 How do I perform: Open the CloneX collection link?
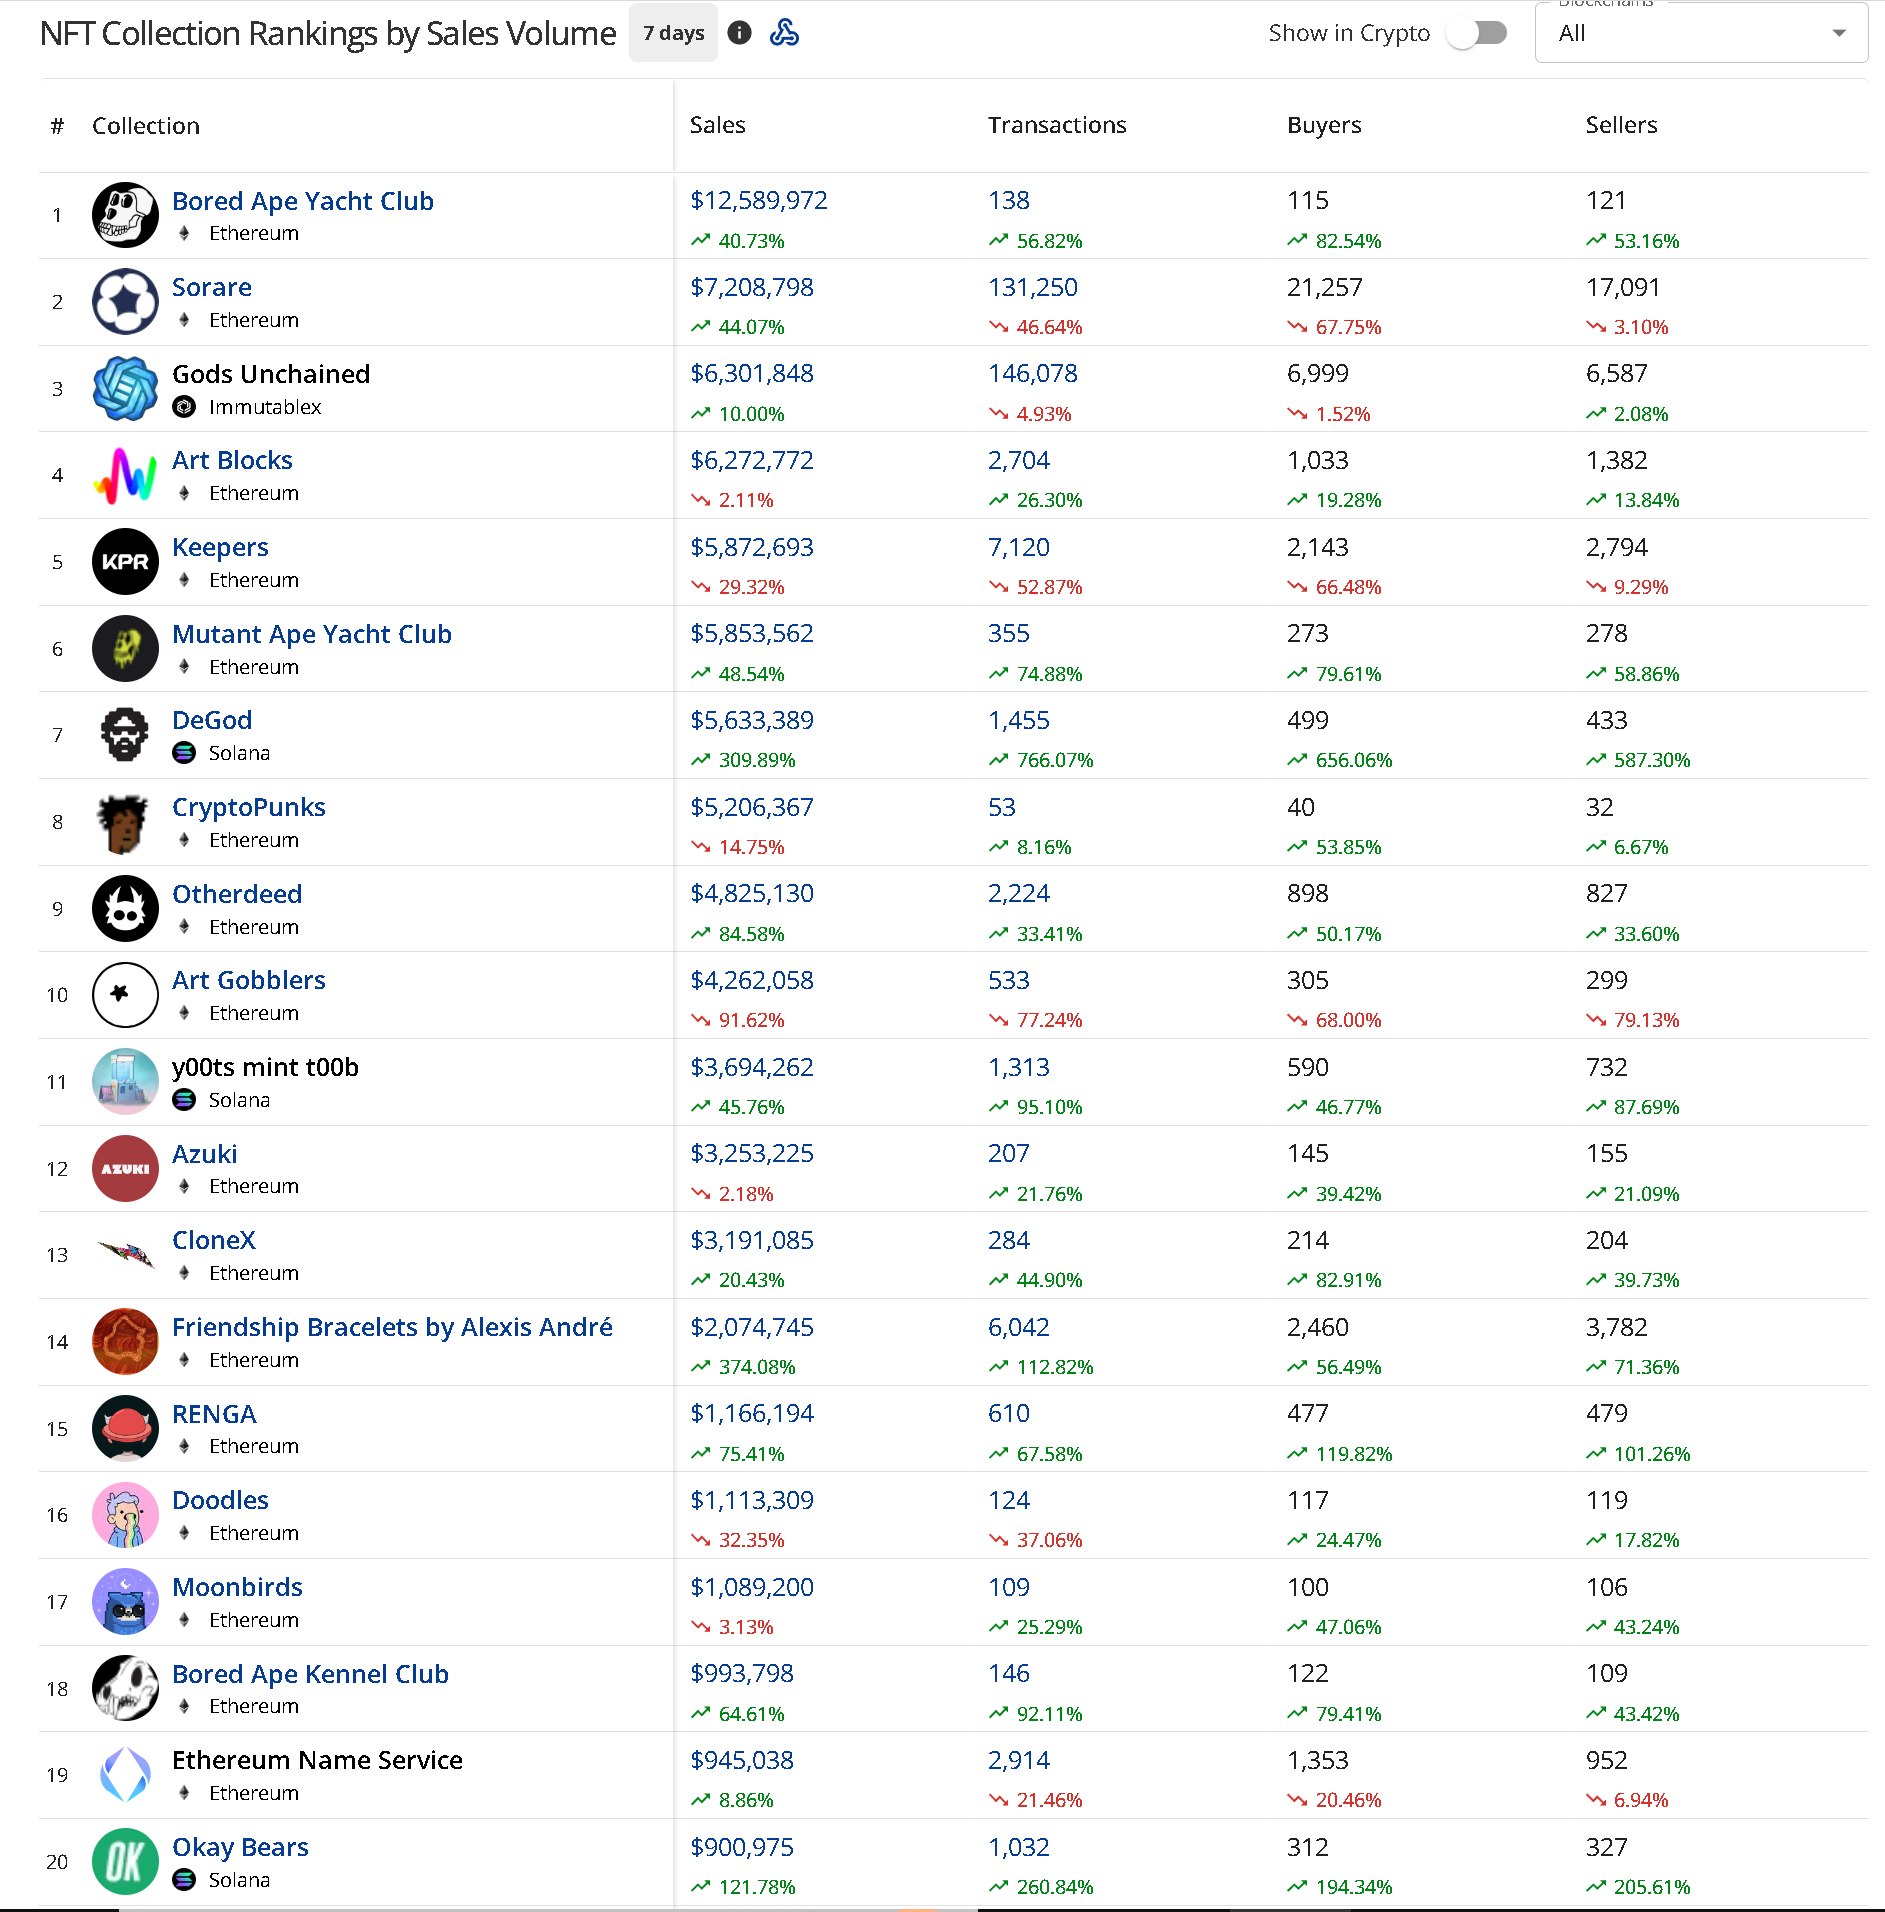click(214, 1240)
